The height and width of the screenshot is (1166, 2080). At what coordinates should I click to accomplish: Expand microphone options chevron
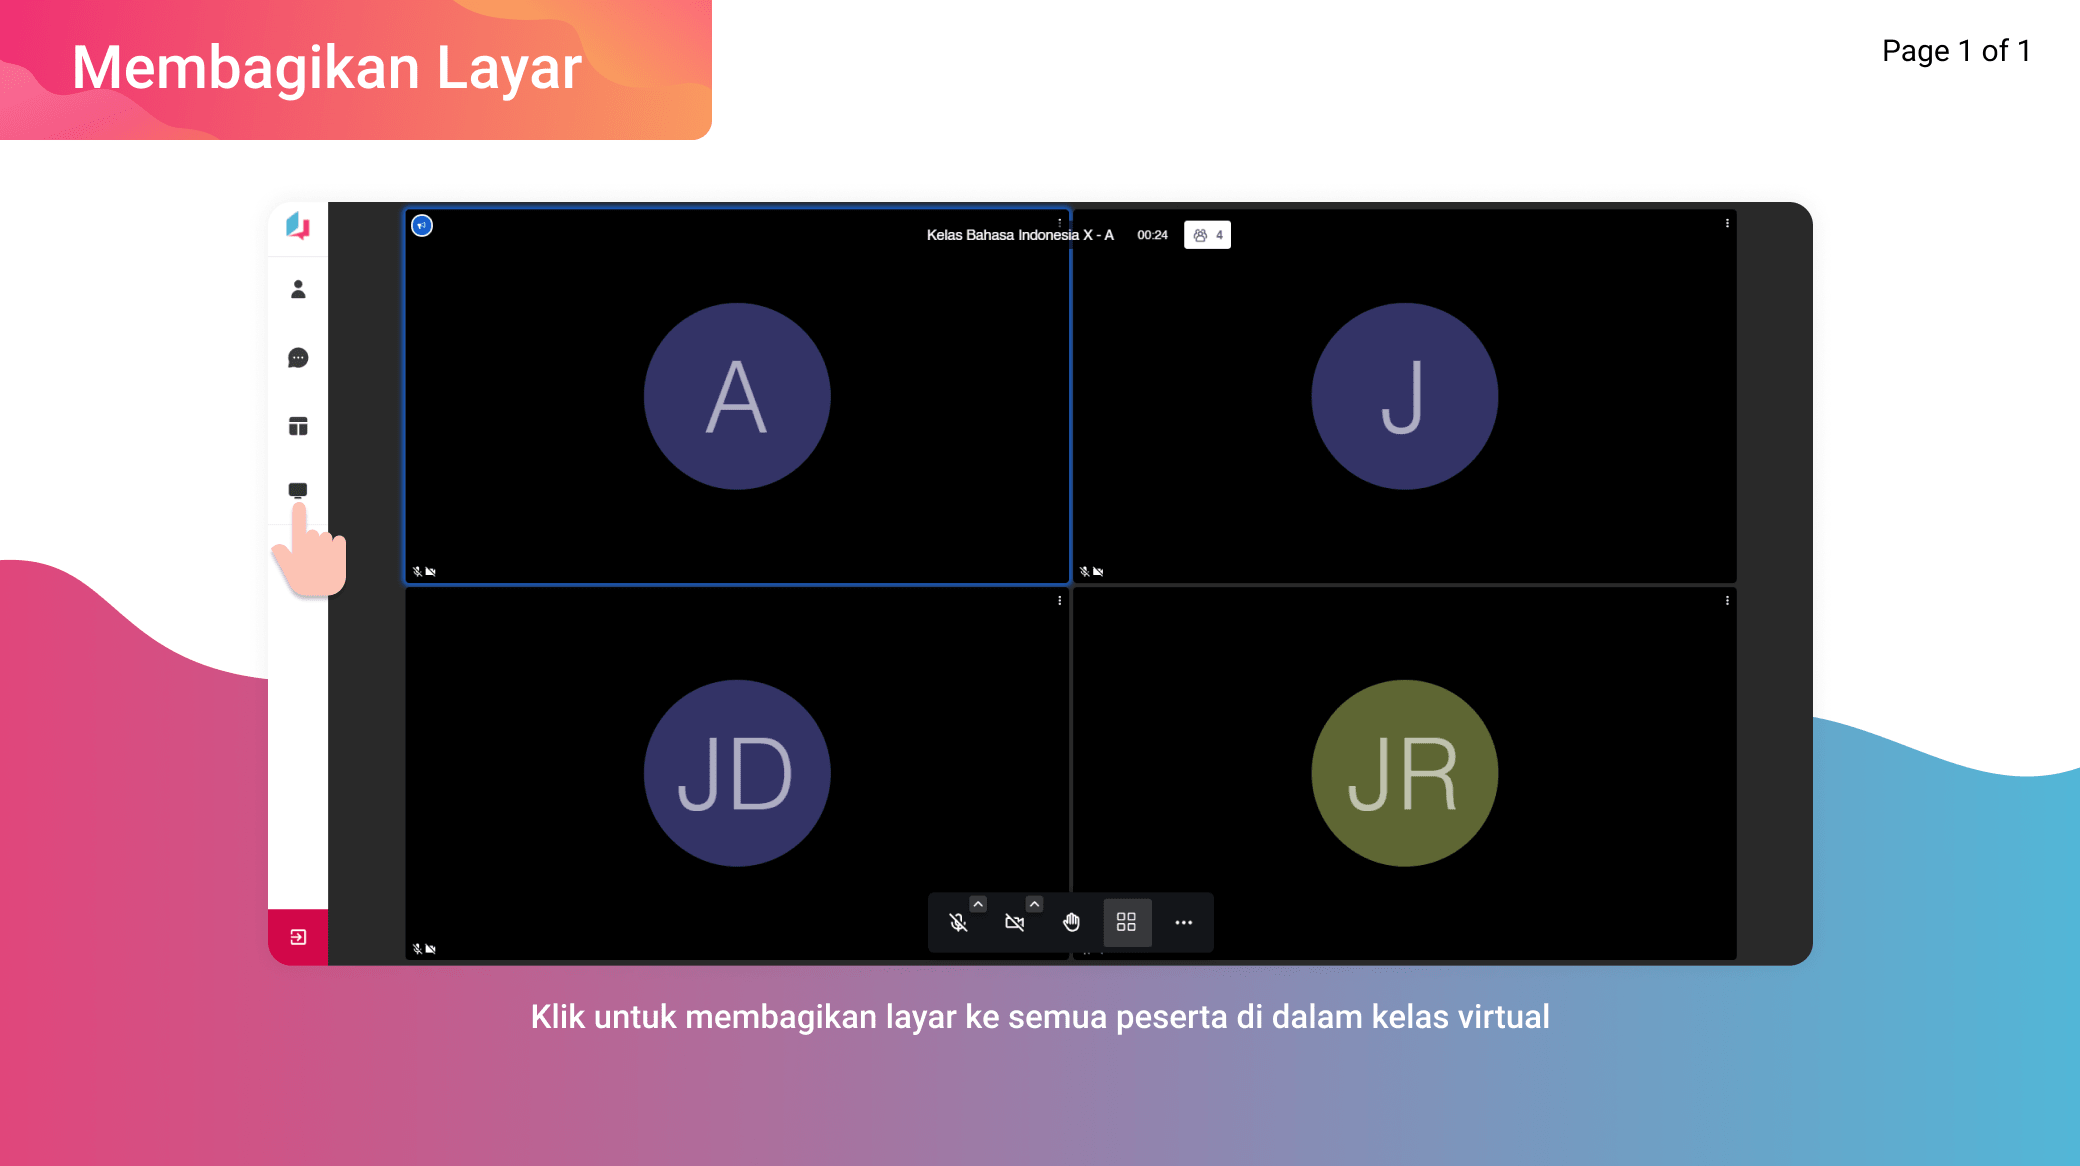978,904
